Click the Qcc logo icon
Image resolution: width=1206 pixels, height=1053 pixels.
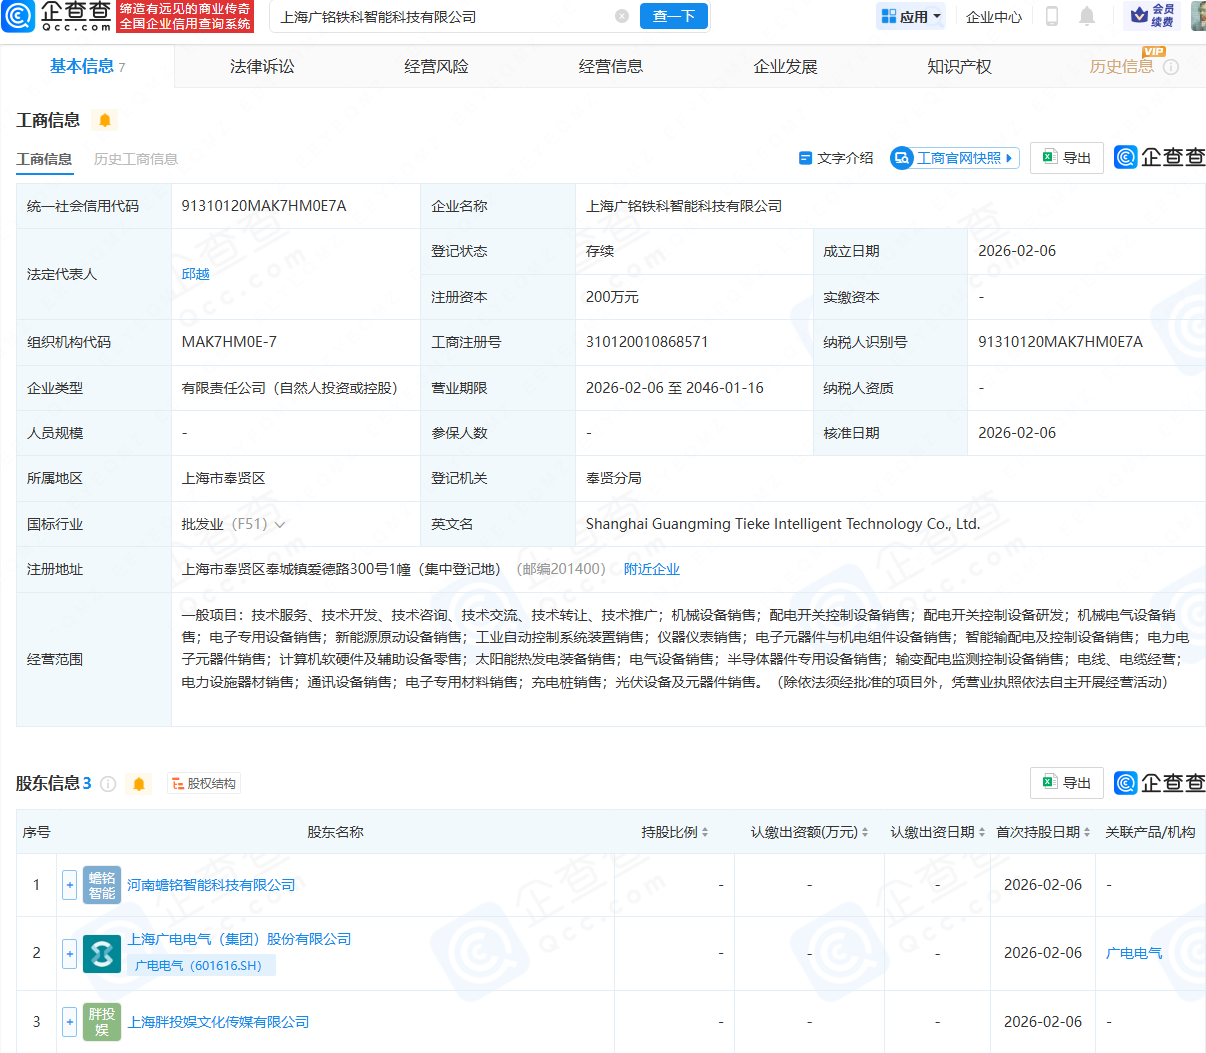tap(19, 16)
